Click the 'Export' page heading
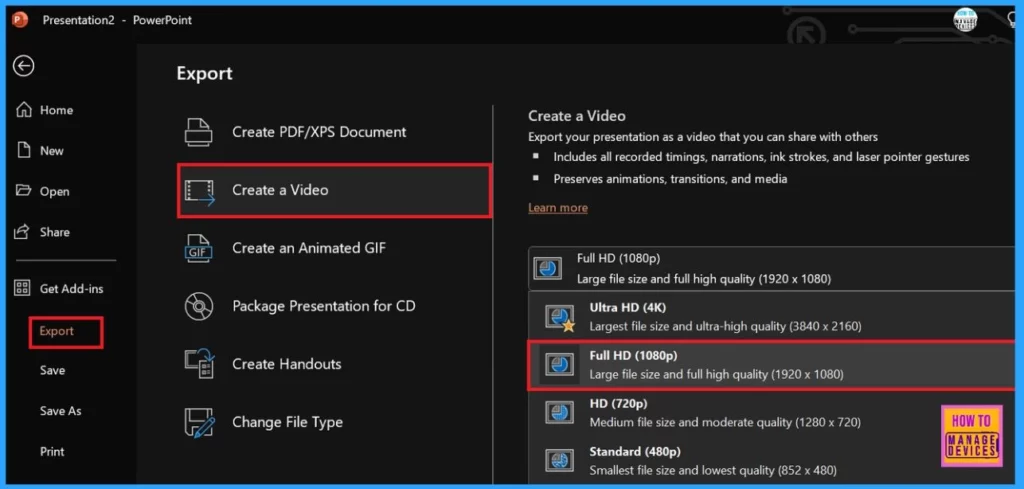Screen dimensions: 1024x489 [204, 74]
